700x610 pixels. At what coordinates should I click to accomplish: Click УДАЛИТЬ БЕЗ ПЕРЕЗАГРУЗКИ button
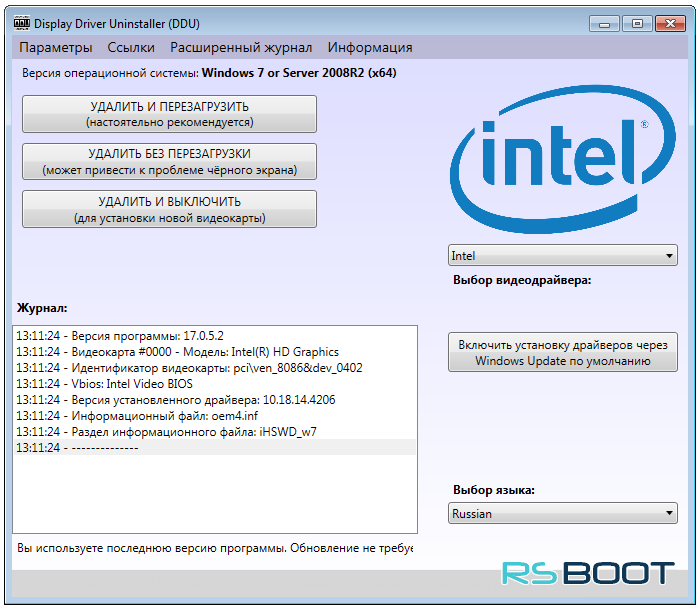[x=170, y=162]
